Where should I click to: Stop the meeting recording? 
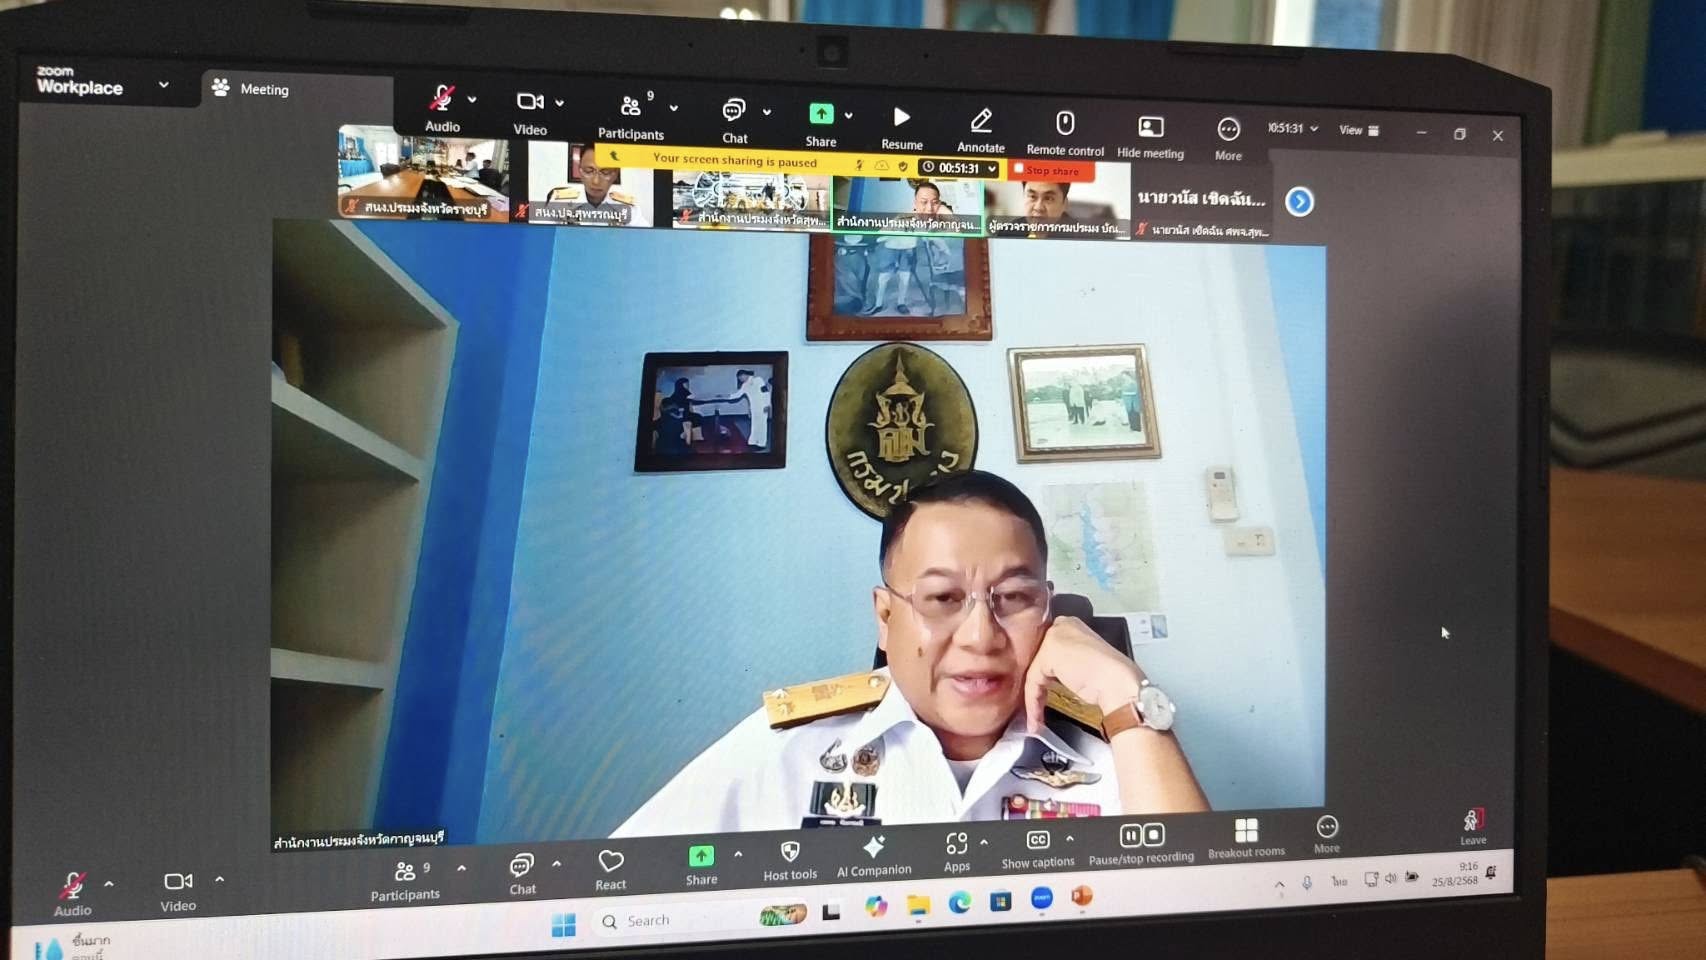point(1153,834)
